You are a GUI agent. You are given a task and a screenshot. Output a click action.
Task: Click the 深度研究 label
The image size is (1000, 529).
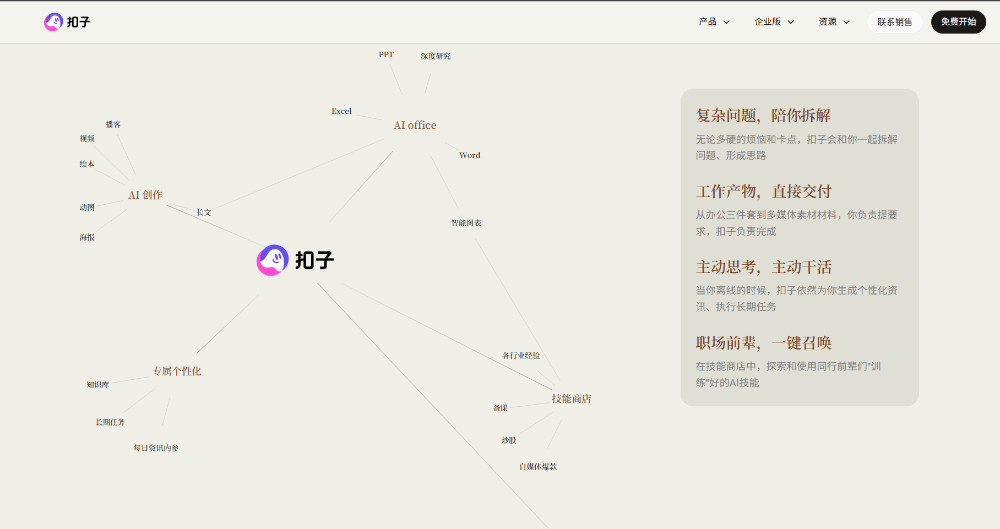pos(436,56)
